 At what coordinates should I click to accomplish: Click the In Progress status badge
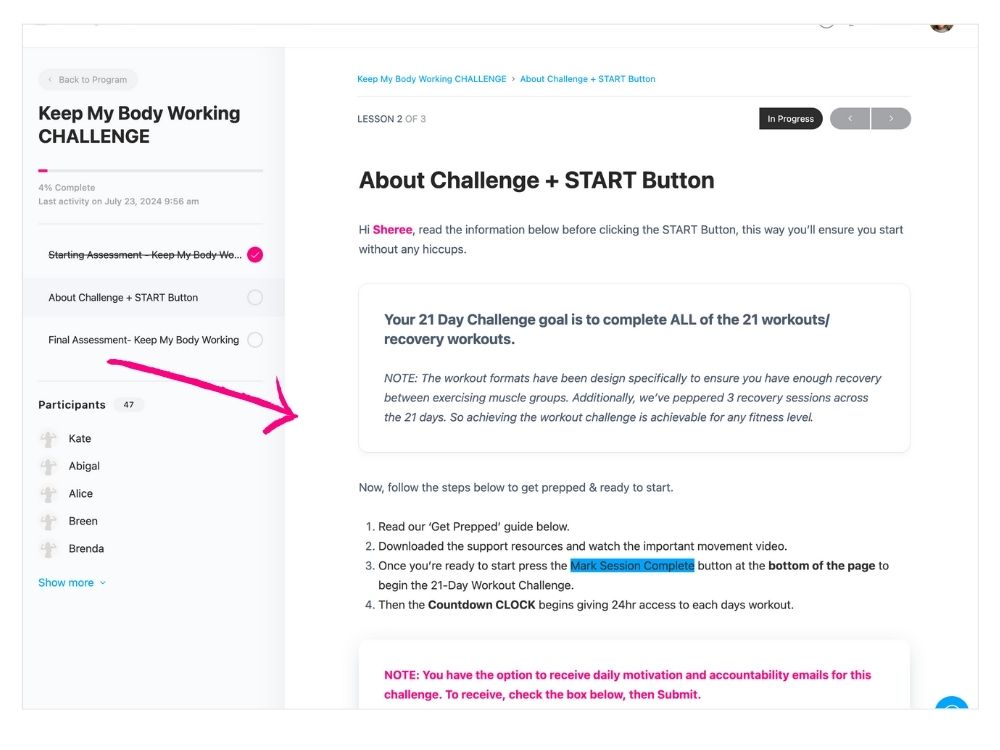click(x=790, y=119)
